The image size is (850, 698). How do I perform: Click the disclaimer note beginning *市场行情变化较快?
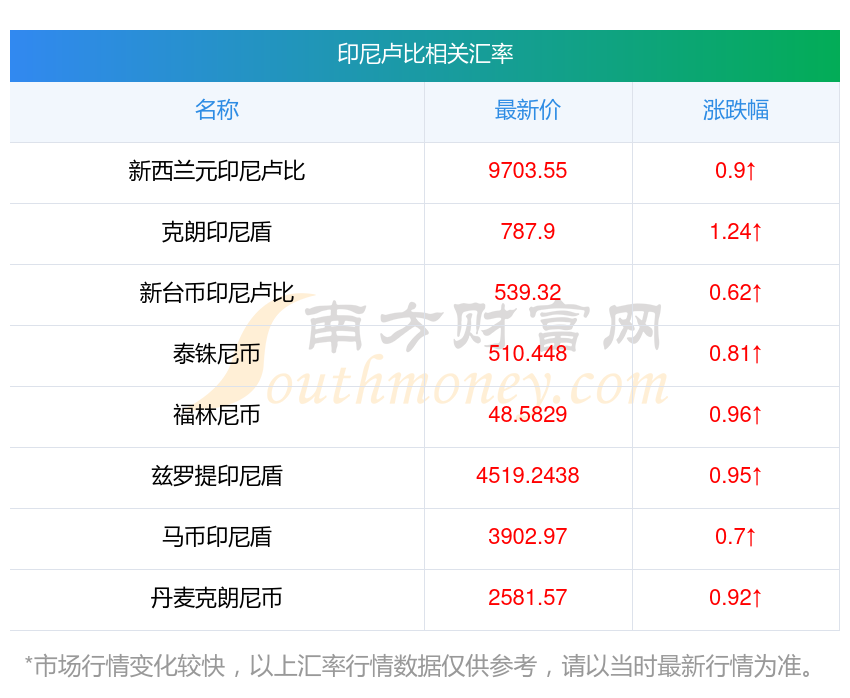[419, 666]
